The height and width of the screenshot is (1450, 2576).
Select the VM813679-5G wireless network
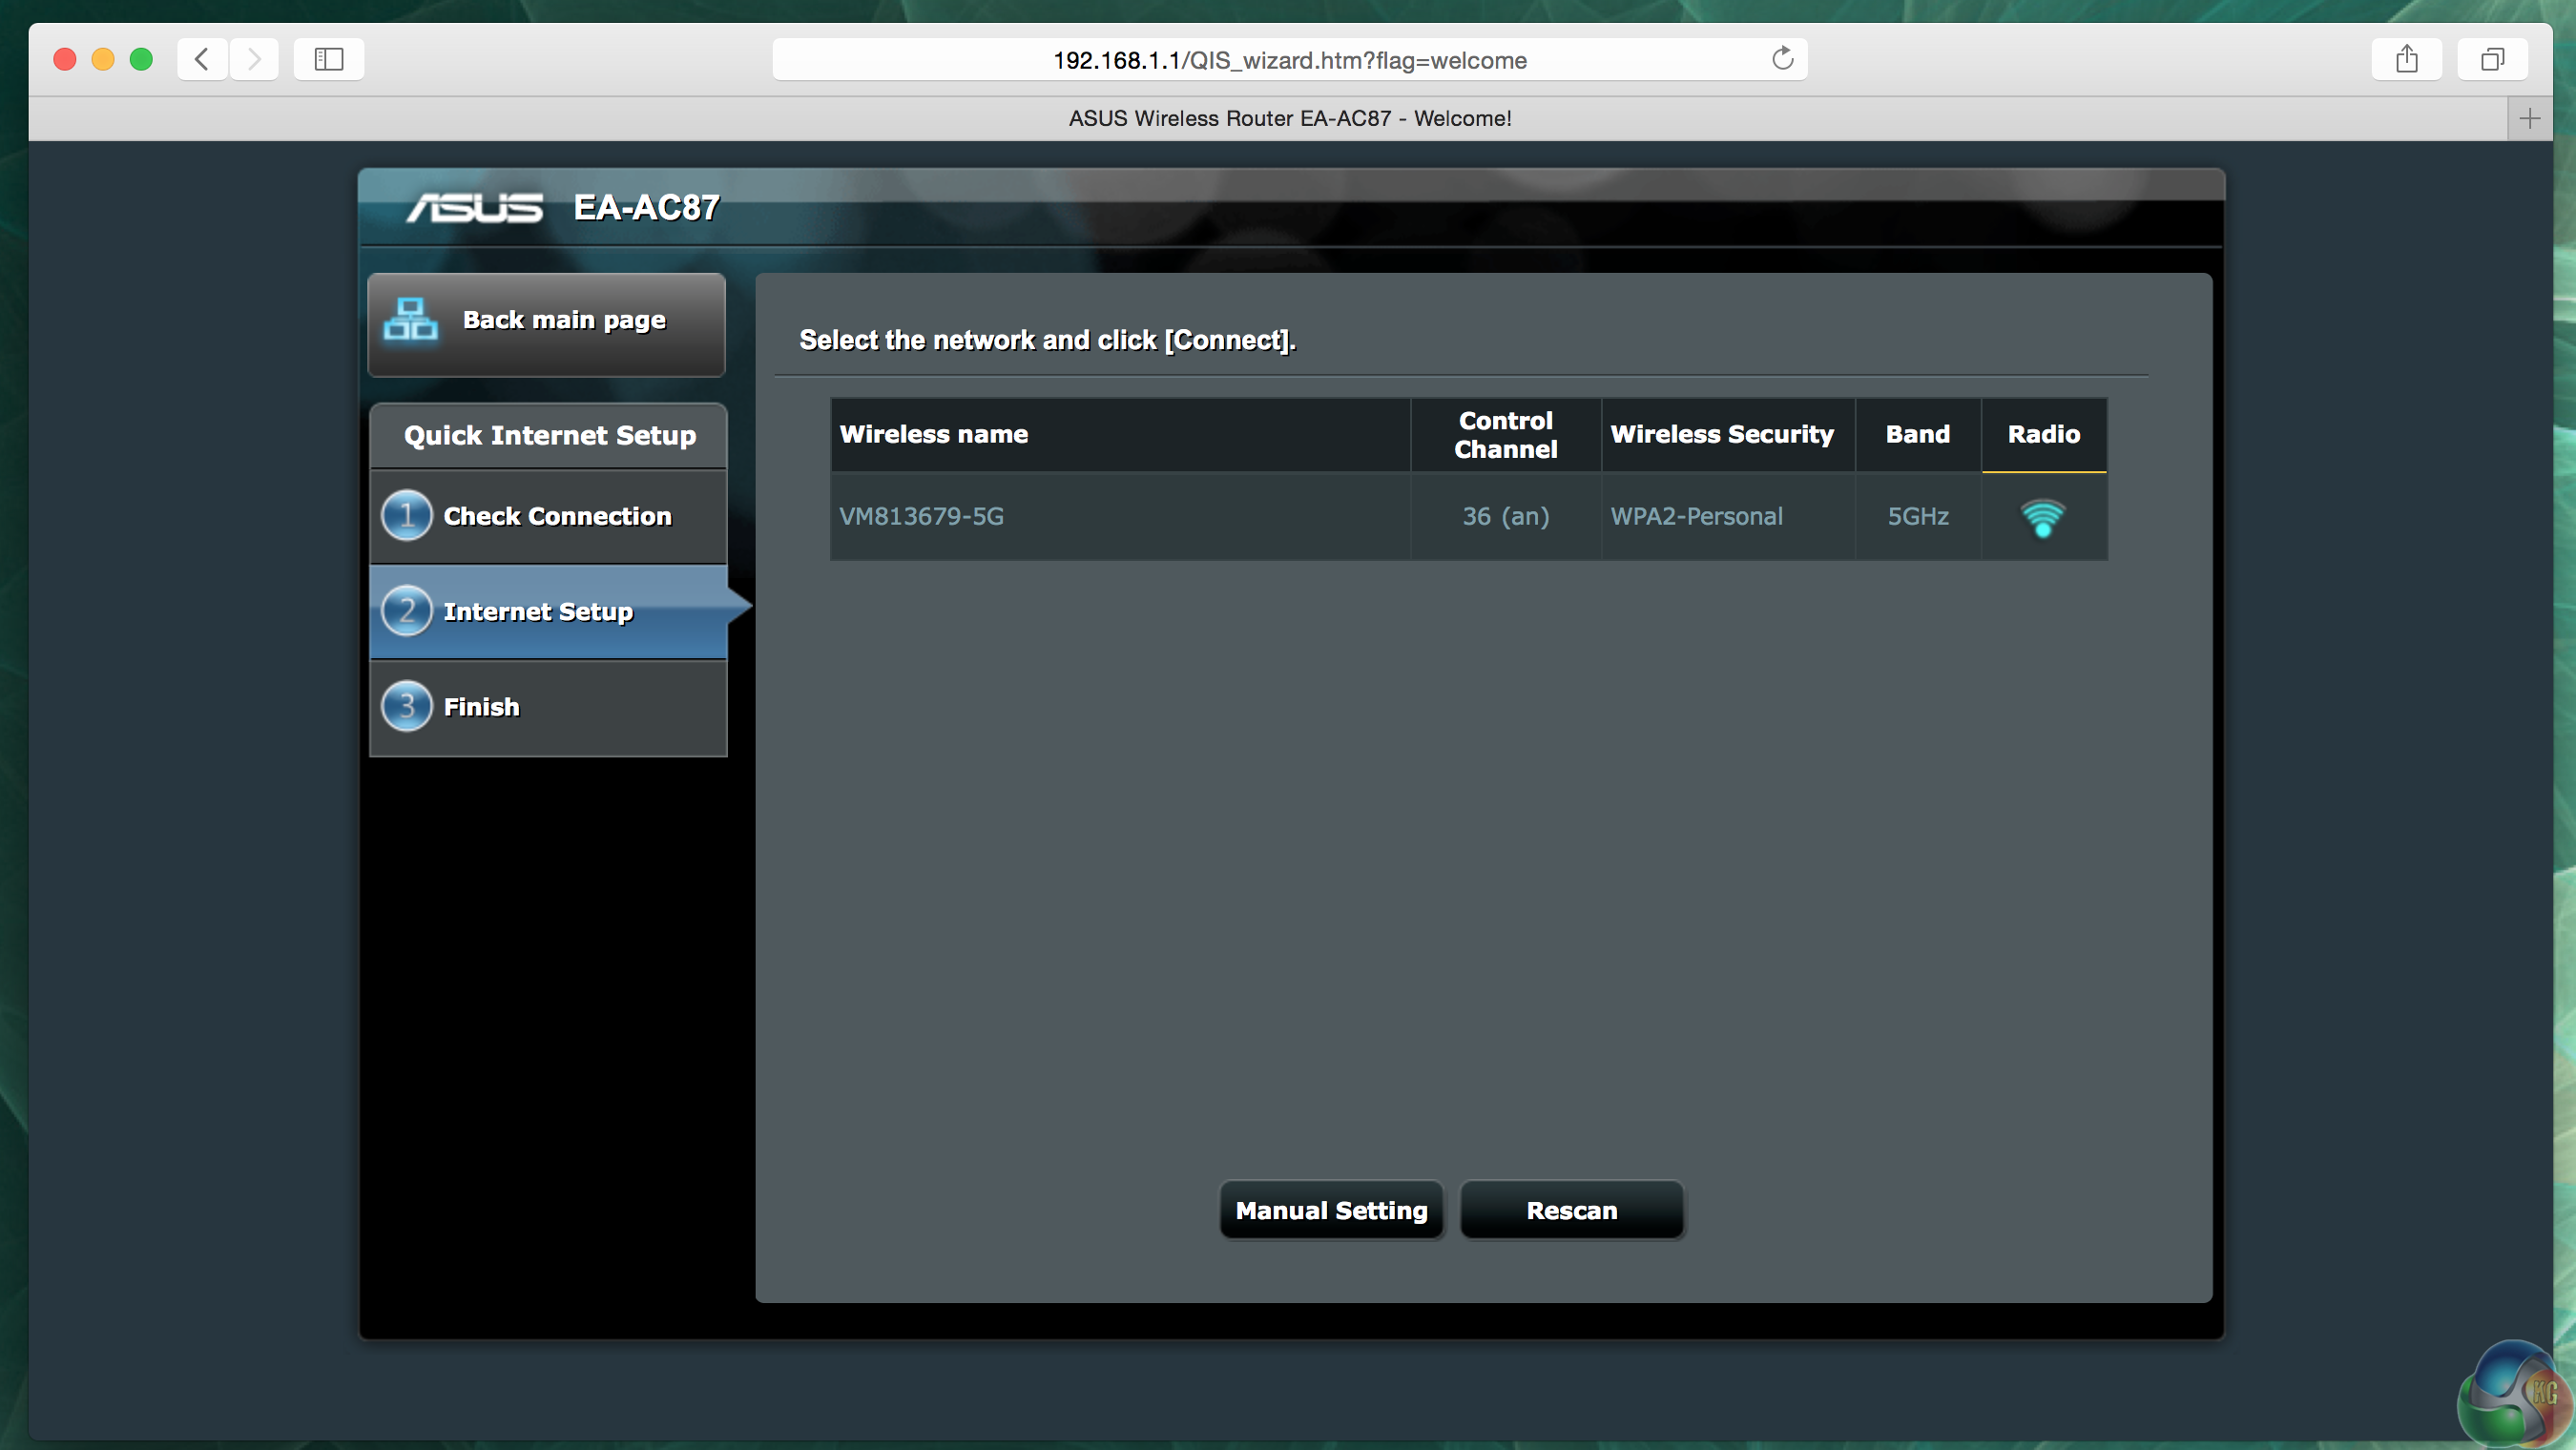(921, 516)
